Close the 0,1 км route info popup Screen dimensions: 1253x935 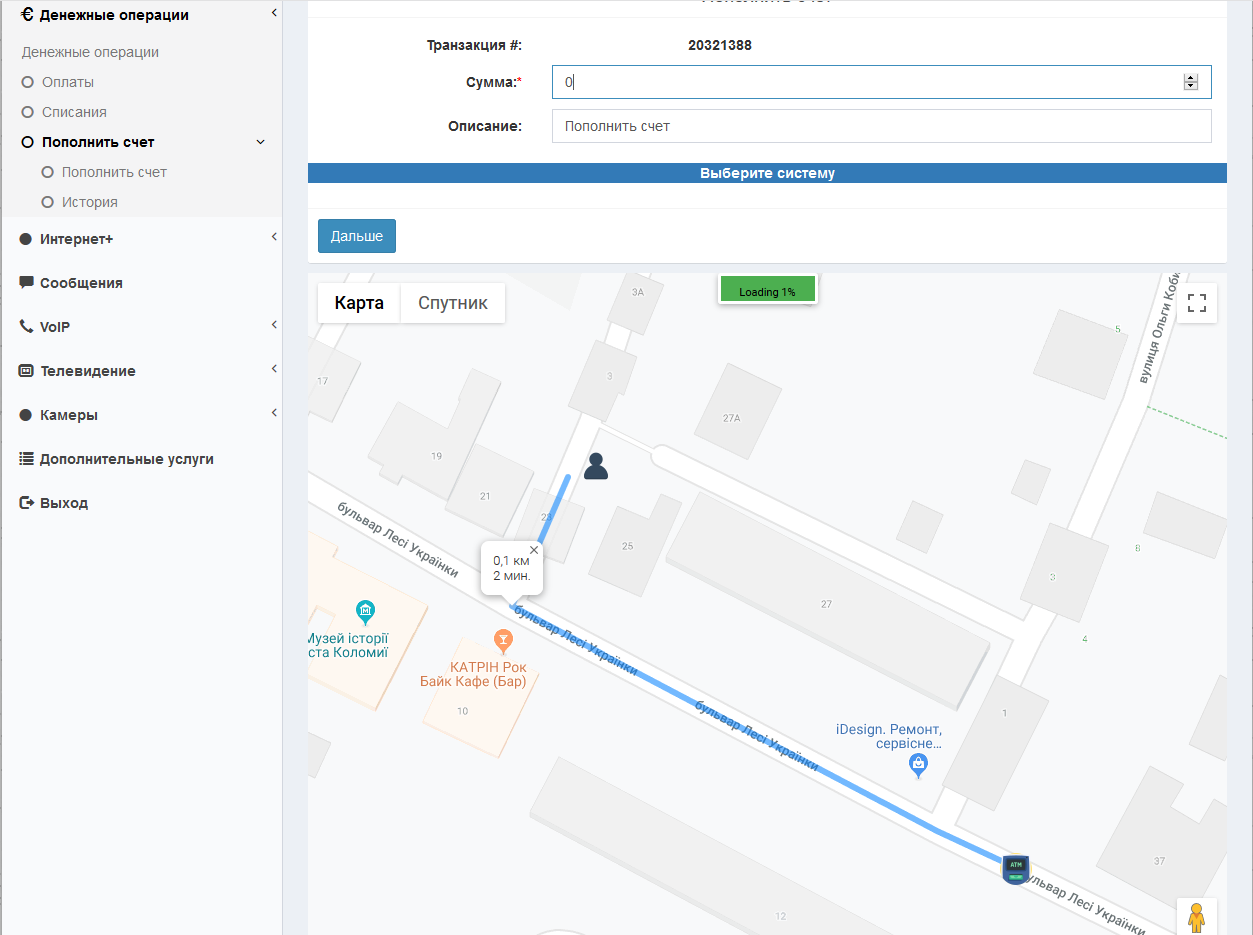coord(534,550)
